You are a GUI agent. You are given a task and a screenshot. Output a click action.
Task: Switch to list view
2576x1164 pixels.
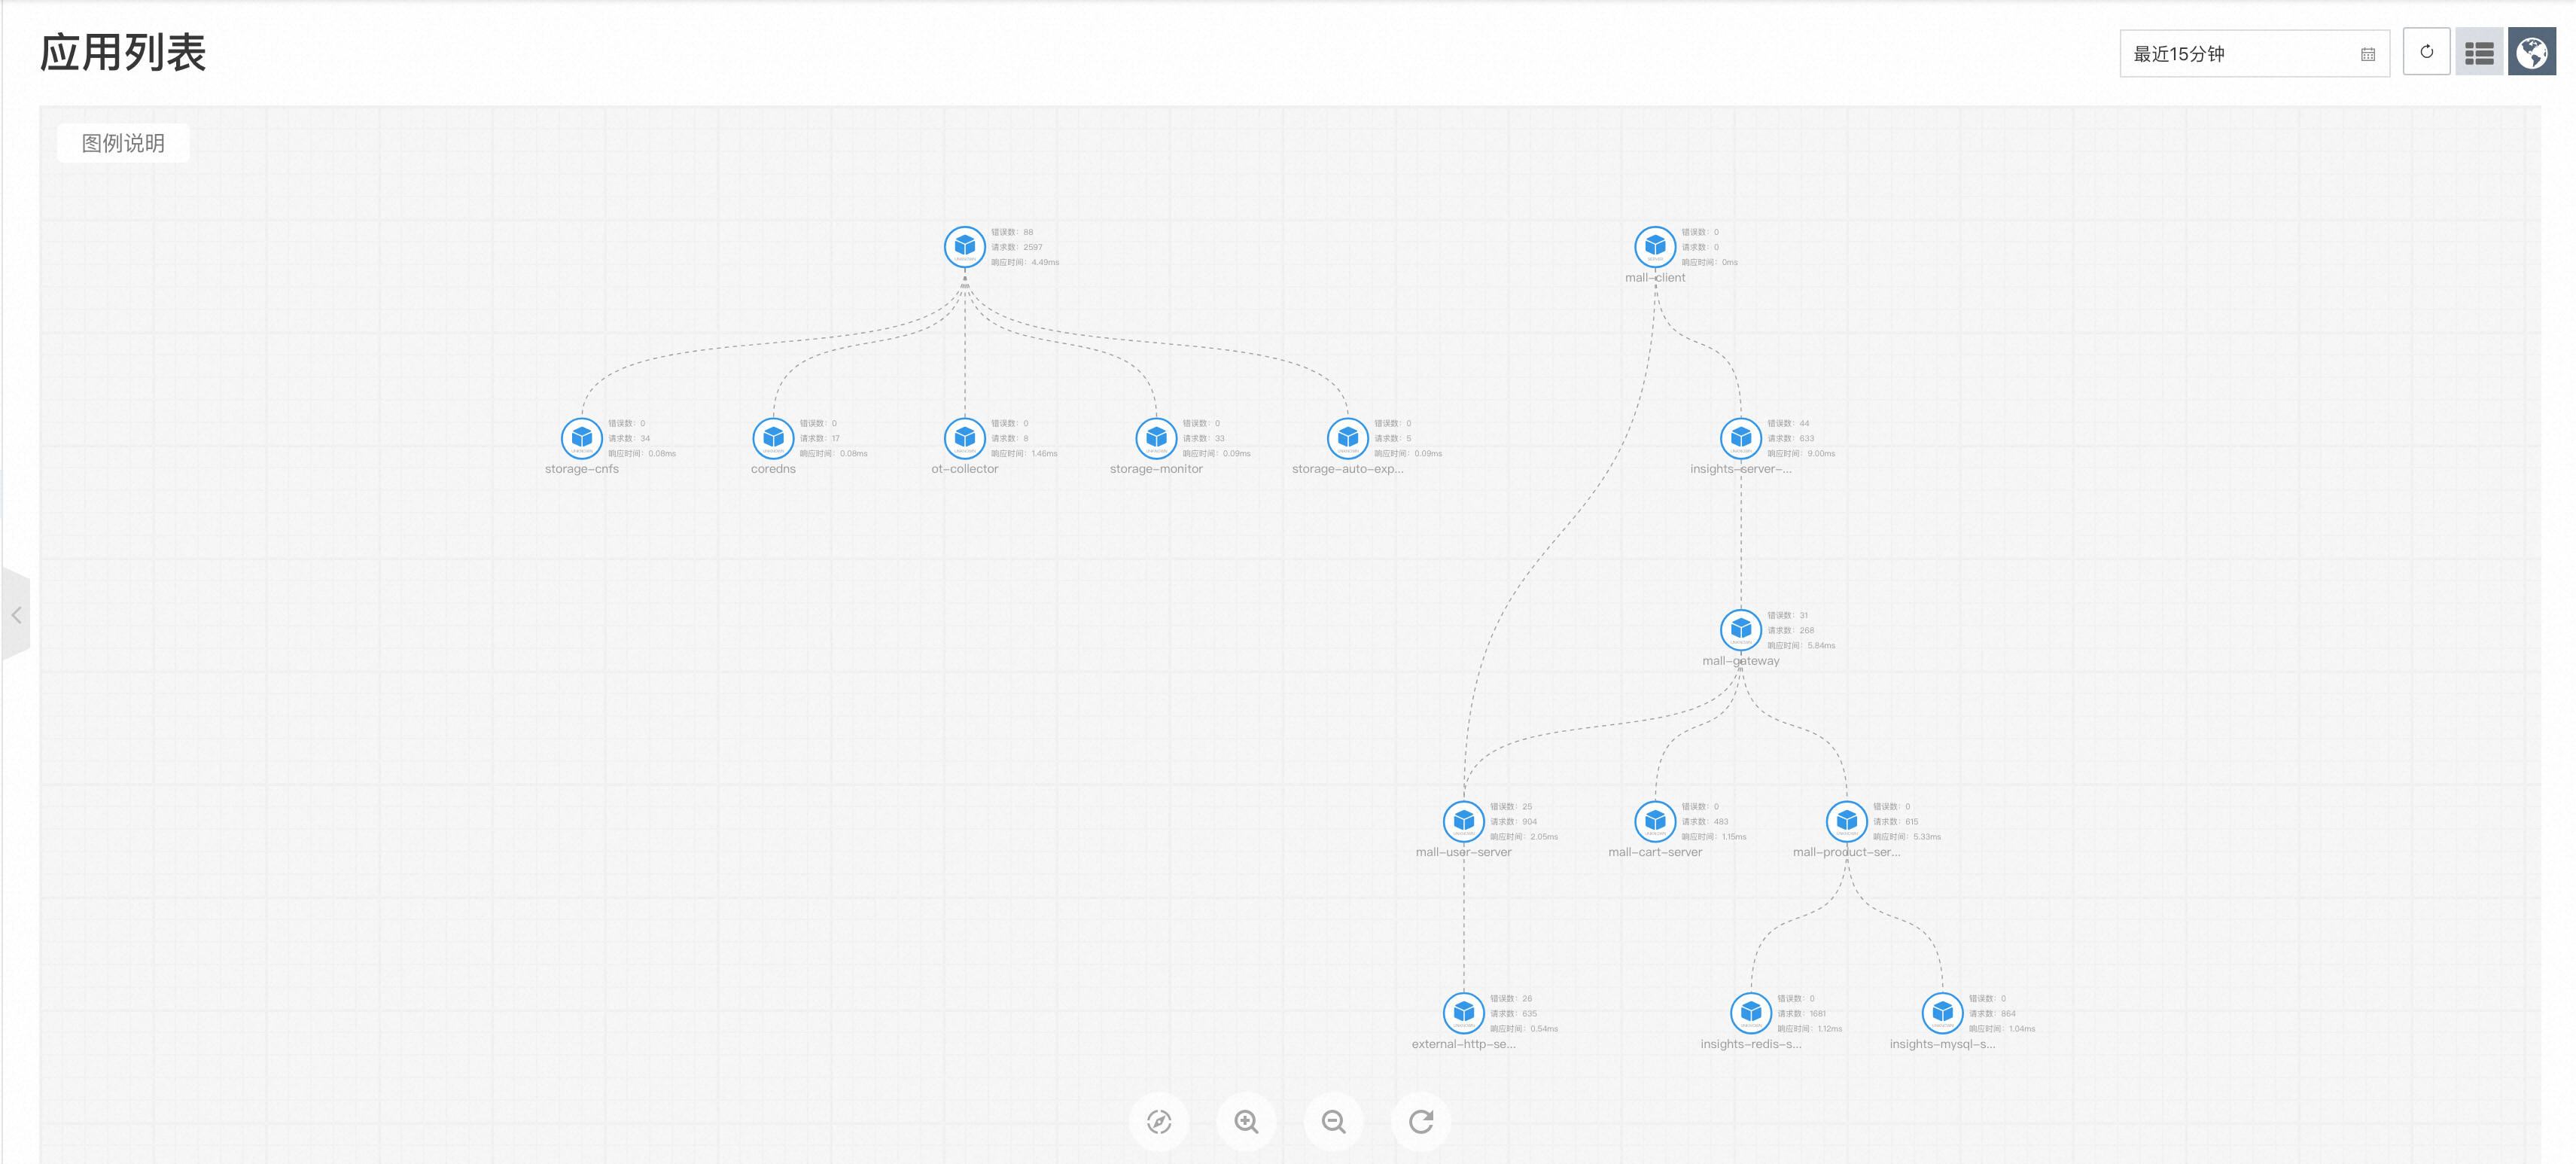point(2479,52)
